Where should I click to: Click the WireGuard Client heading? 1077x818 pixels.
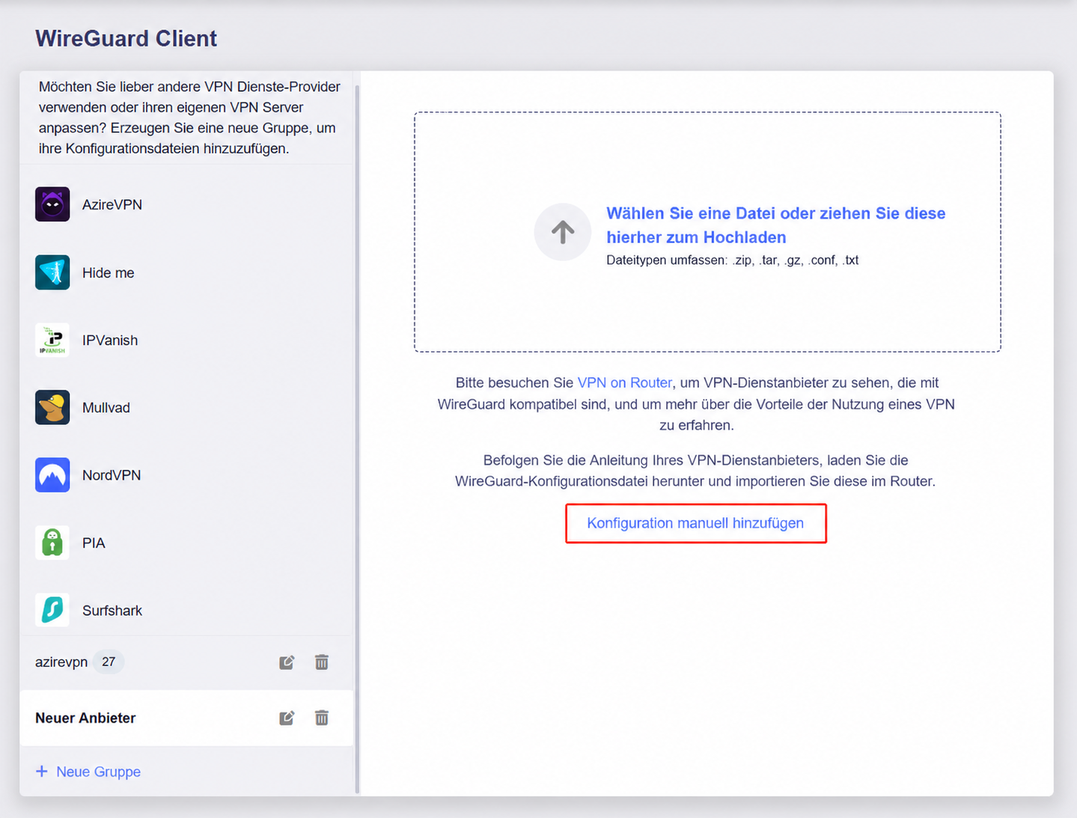tap(126, 38)
